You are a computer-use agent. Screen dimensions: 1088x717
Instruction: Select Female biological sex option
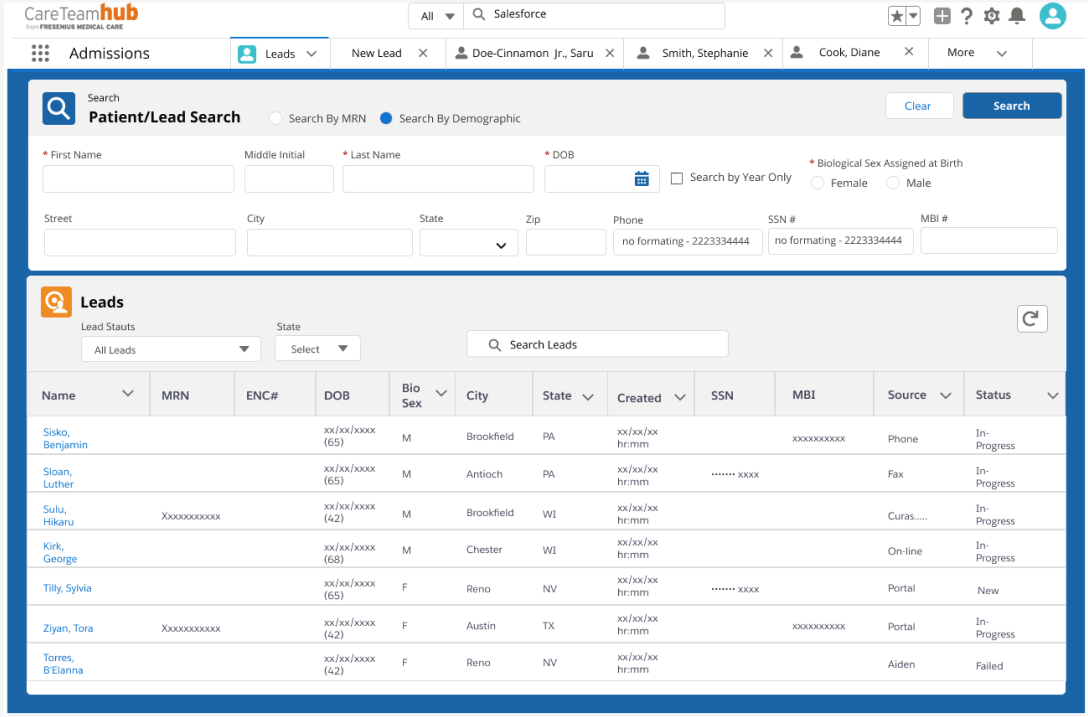pos(818,183)
